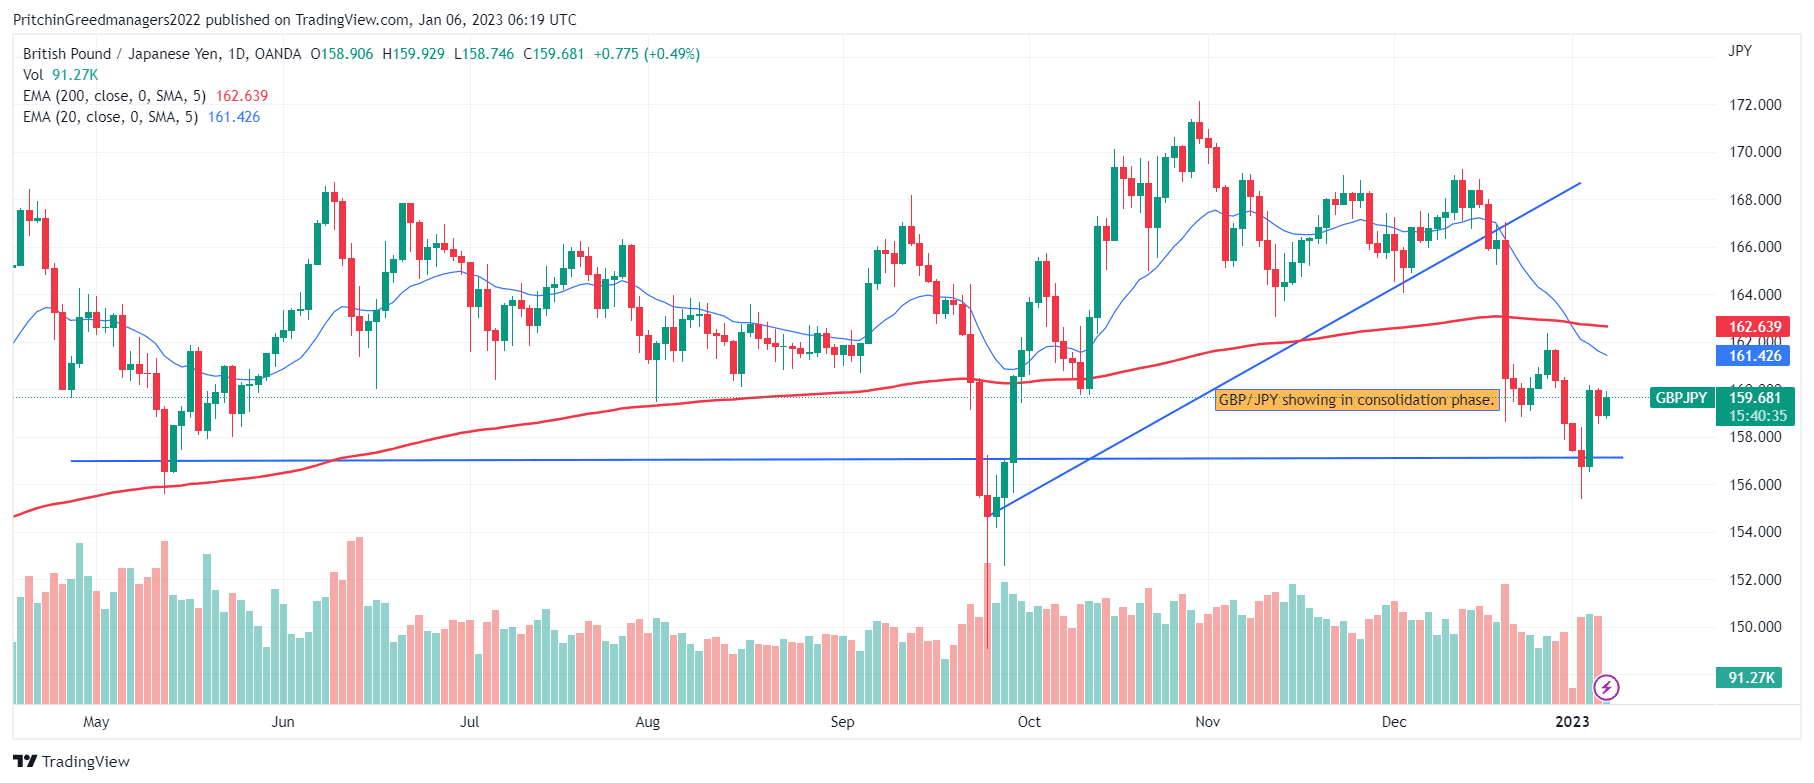This screenshot has width=1814, height=783.
Task: Click the 166.000 price axis level
Action: pos(1755,247)
